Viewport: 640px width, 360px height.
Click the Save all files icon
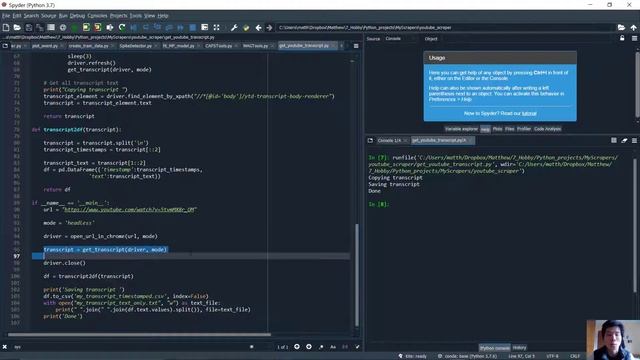click(40, 27)
